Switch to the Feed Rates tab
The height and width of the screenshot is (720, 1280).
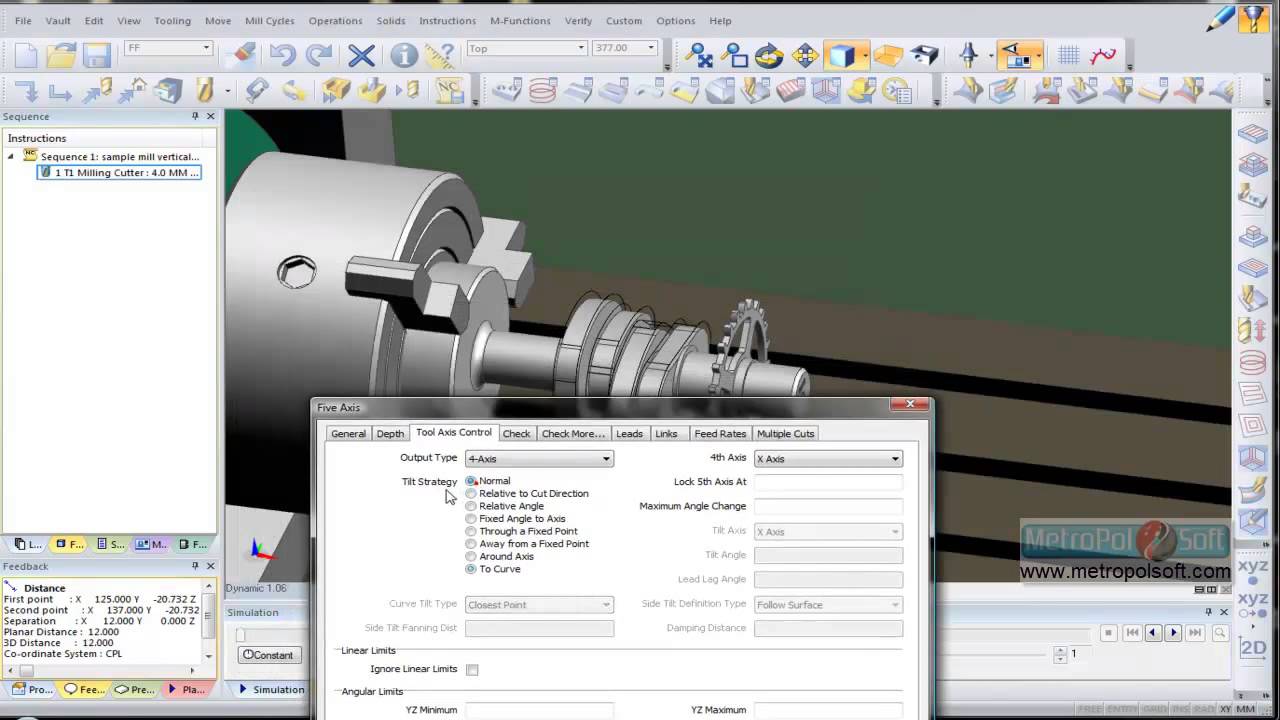point(720,434)
